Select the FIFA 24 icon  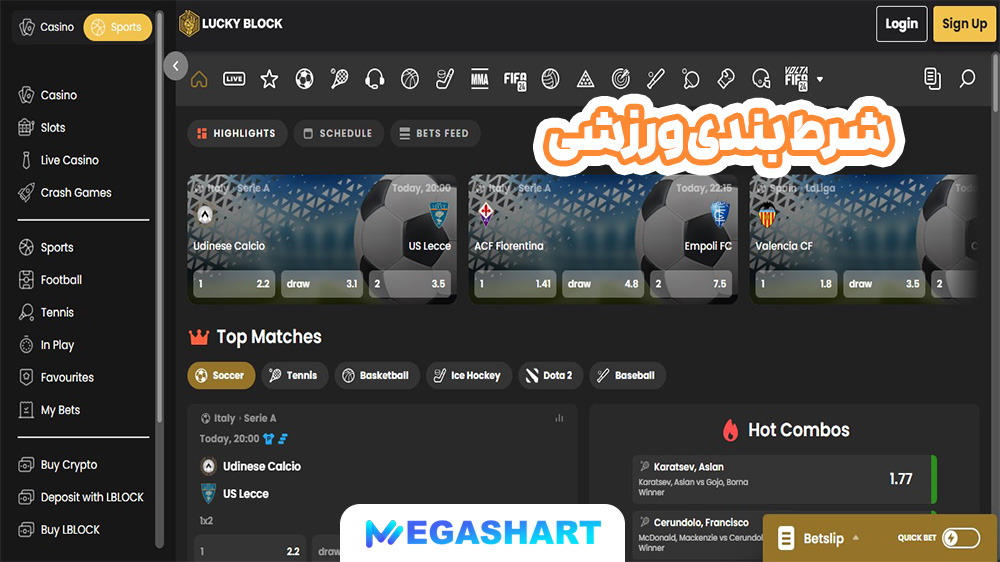click(x=515, y=80)
